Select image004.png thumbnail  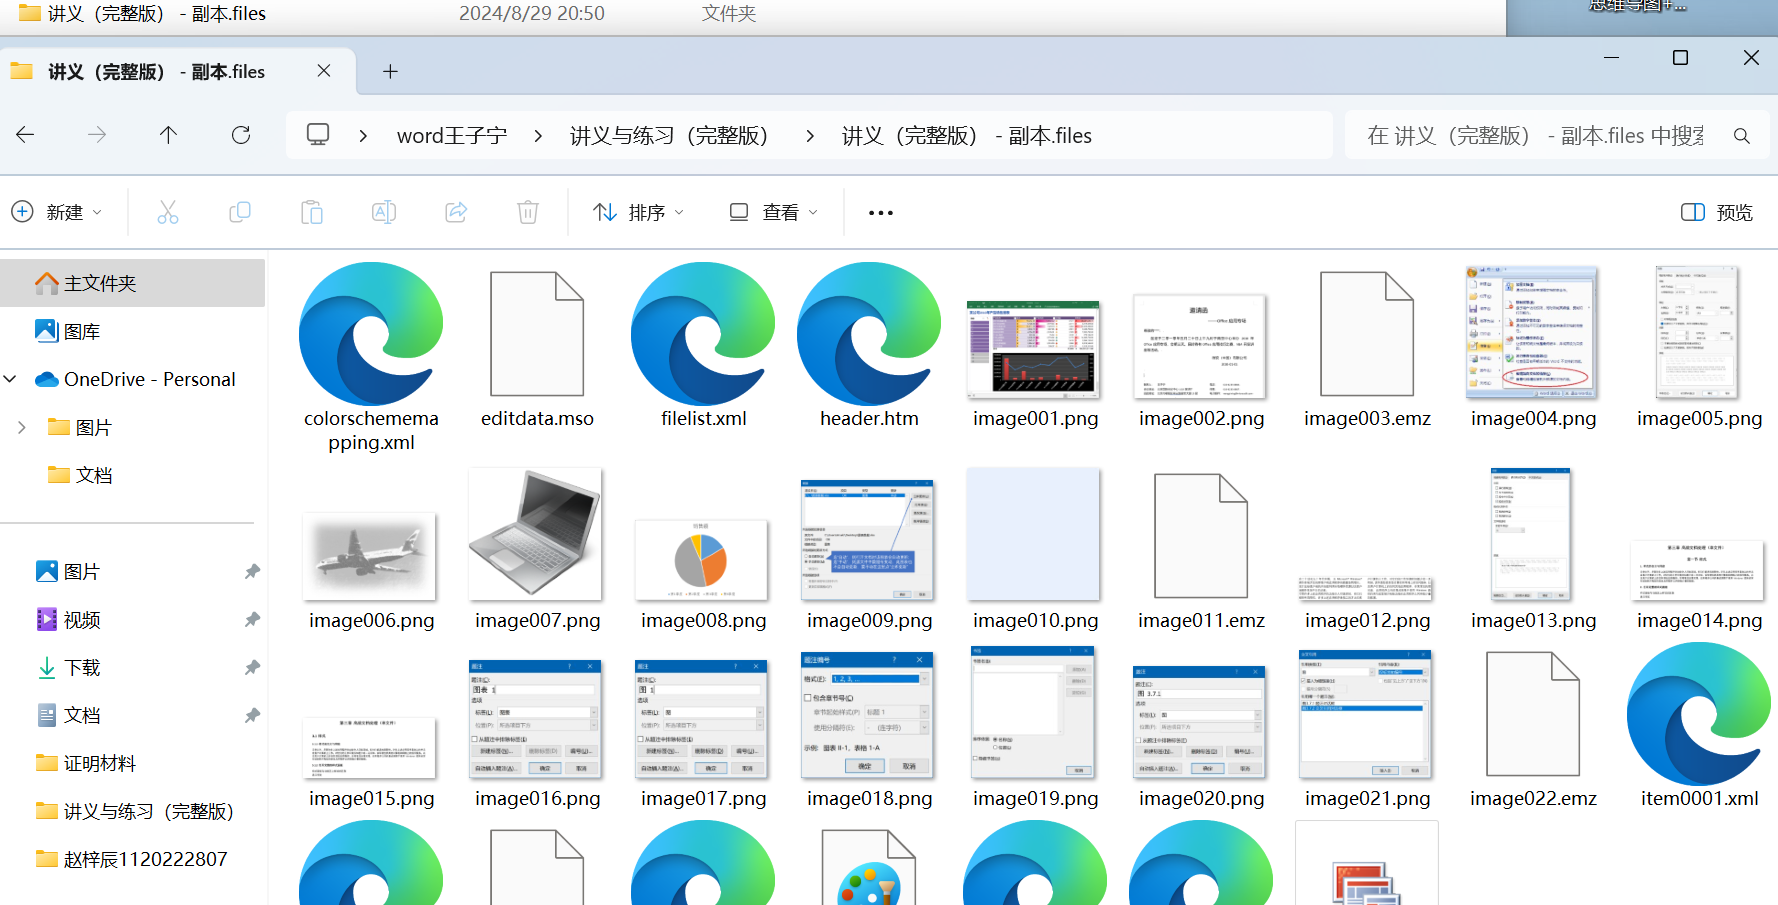pos(1533,333)
